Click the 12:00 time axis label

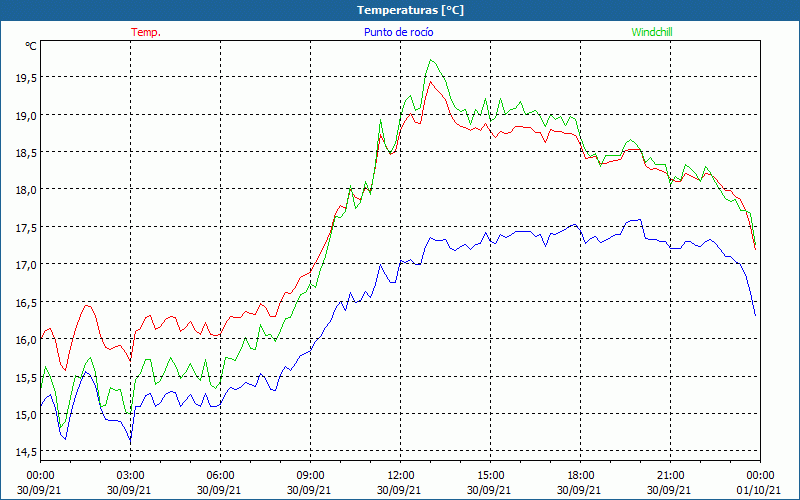coord(401,476)
